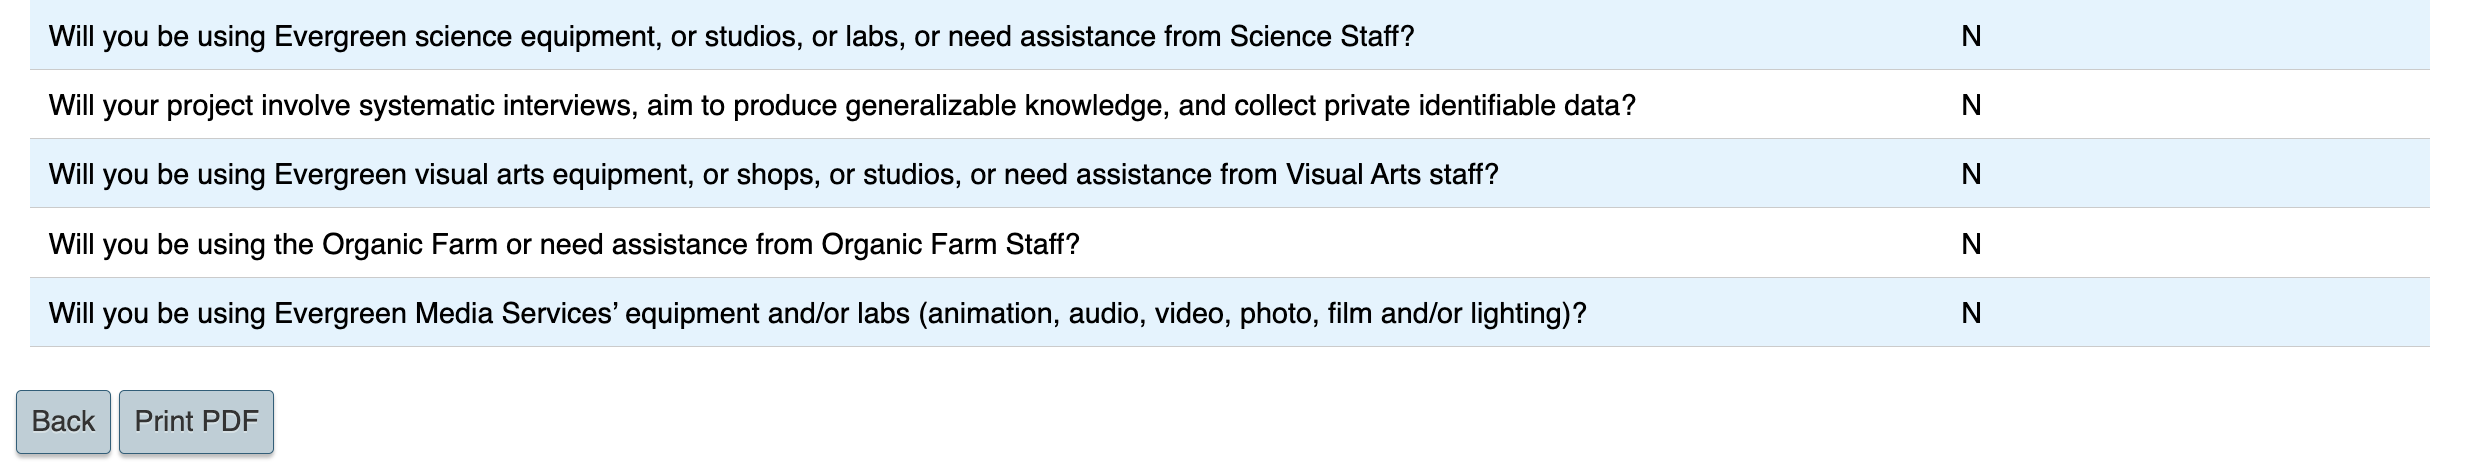
Task: Select the Media Services equipment question text
Action: click(817, 314)
